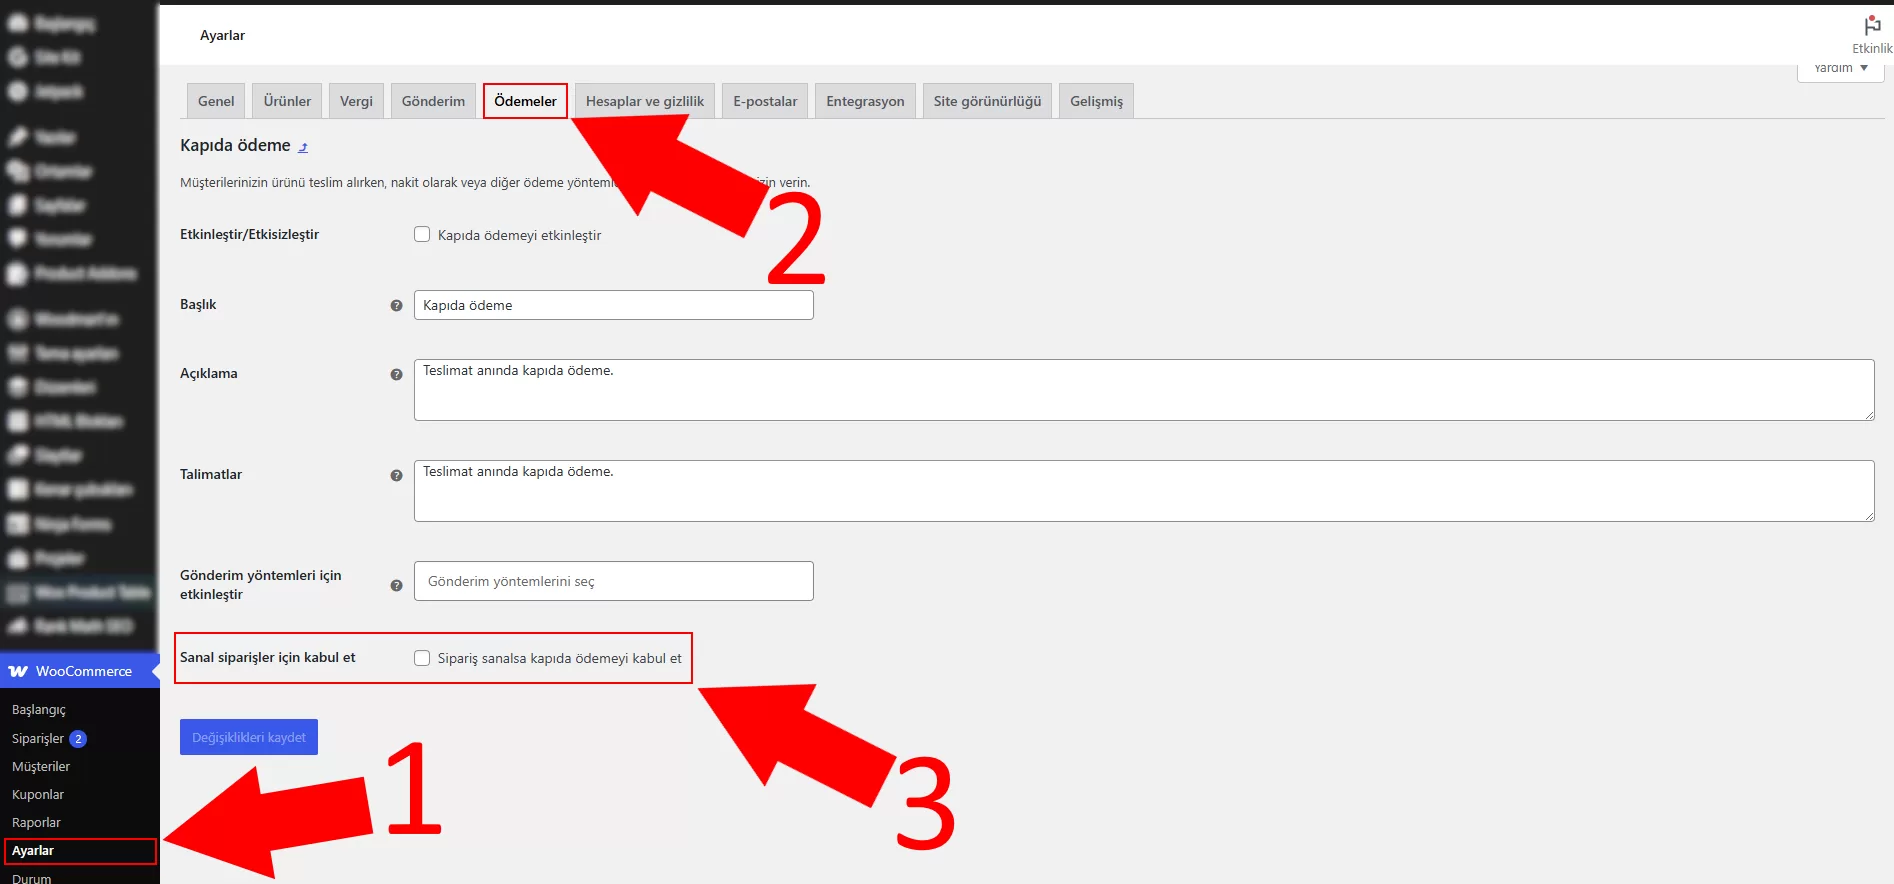Show help tooltip for Talimatlar field
Viewport: 1894px width, 884px height.
click(396, 475)
